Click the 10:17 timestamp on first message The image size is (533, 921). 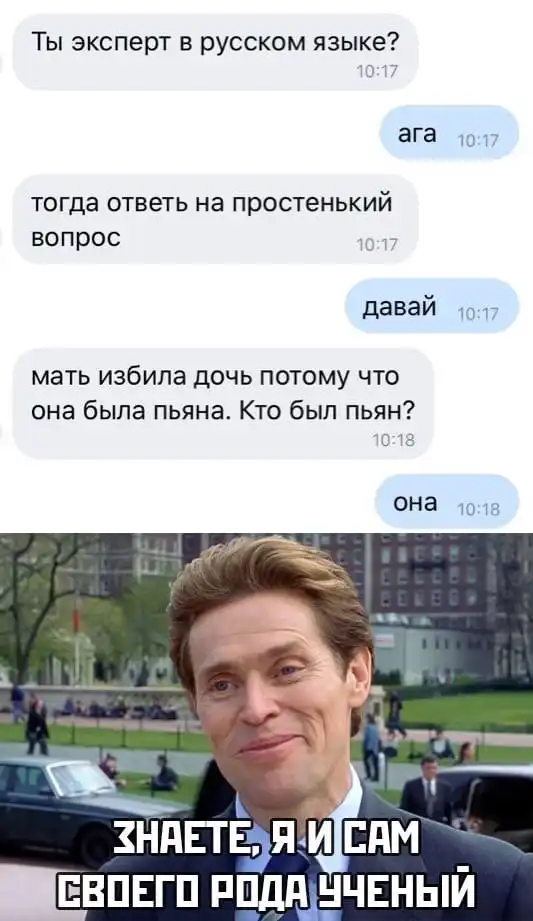coord(377,72)
